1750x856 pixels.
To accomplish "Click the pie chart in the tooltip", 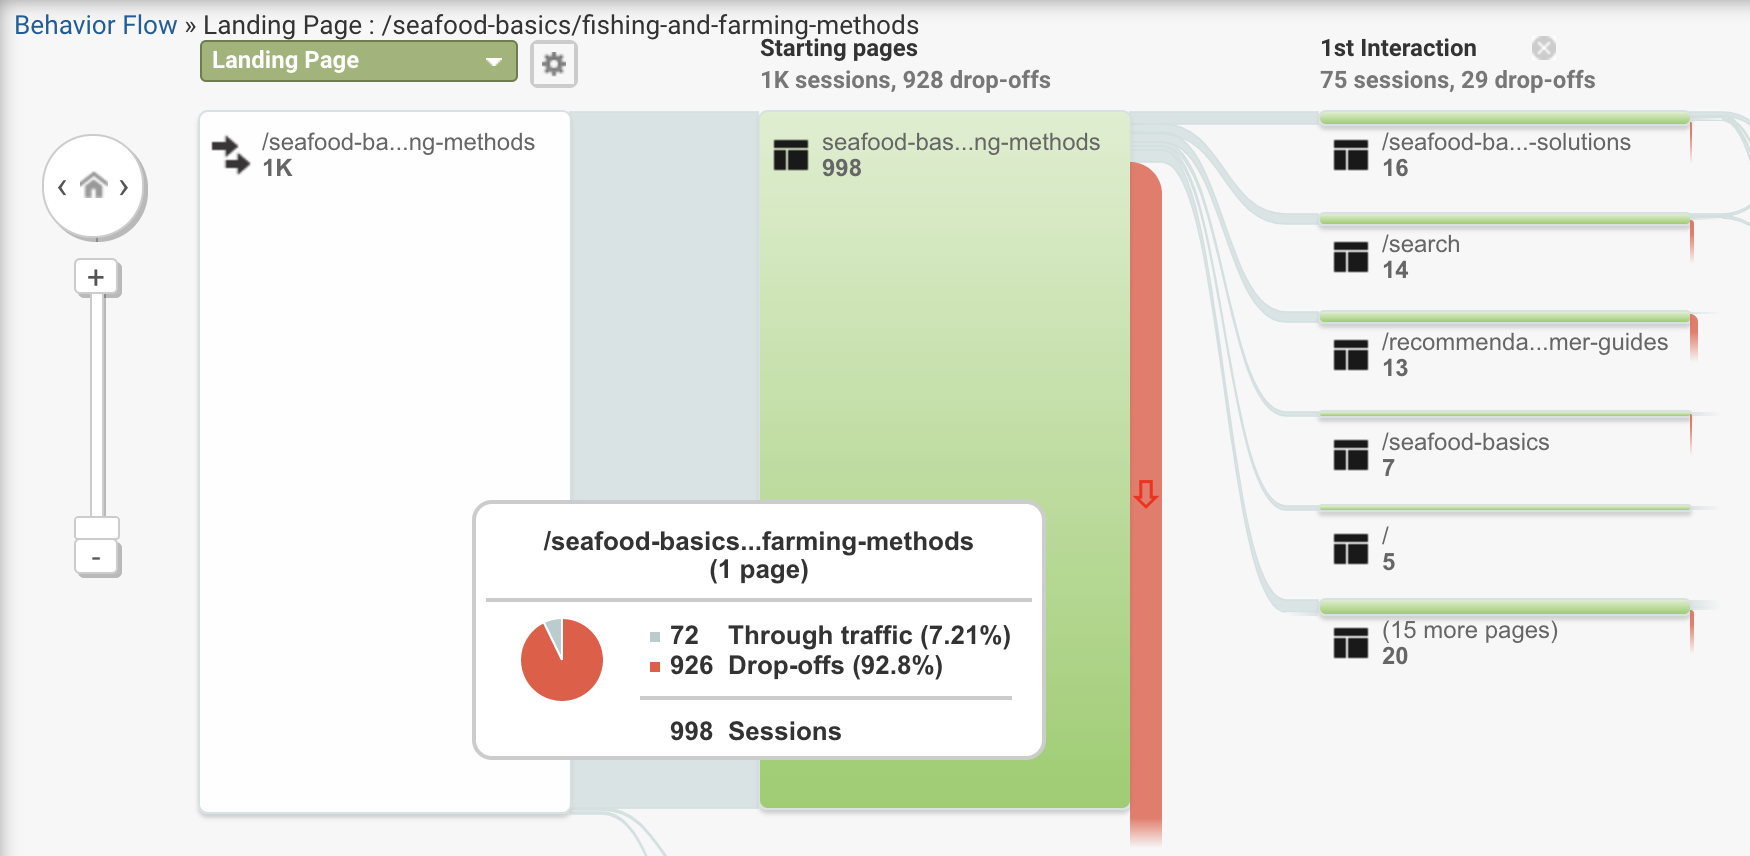I will pos(562,660).
